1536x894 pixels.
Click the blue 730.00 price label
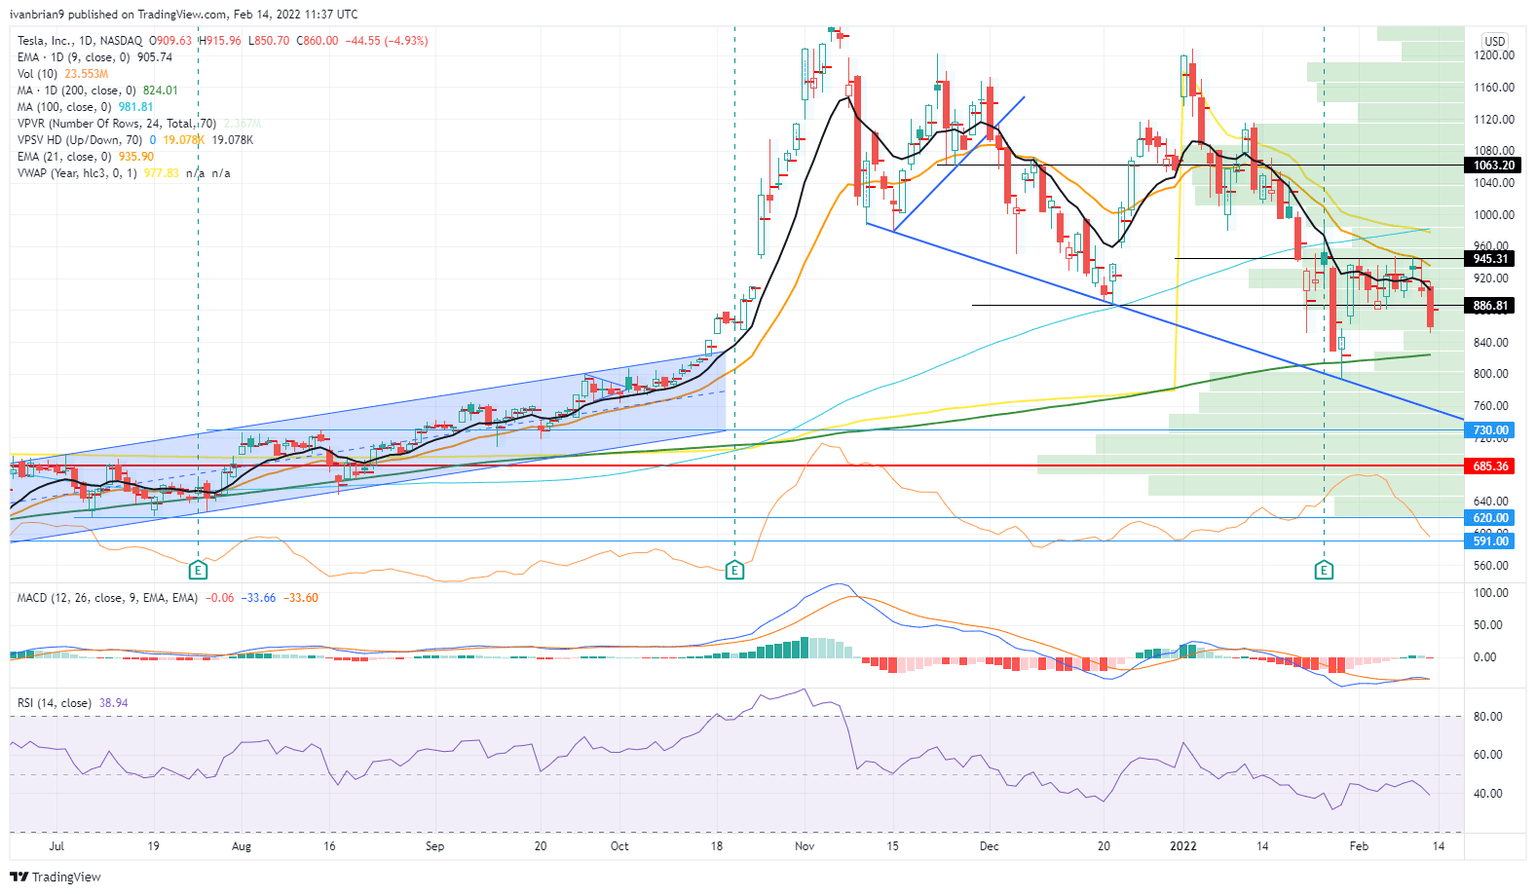coord(1489,430)
